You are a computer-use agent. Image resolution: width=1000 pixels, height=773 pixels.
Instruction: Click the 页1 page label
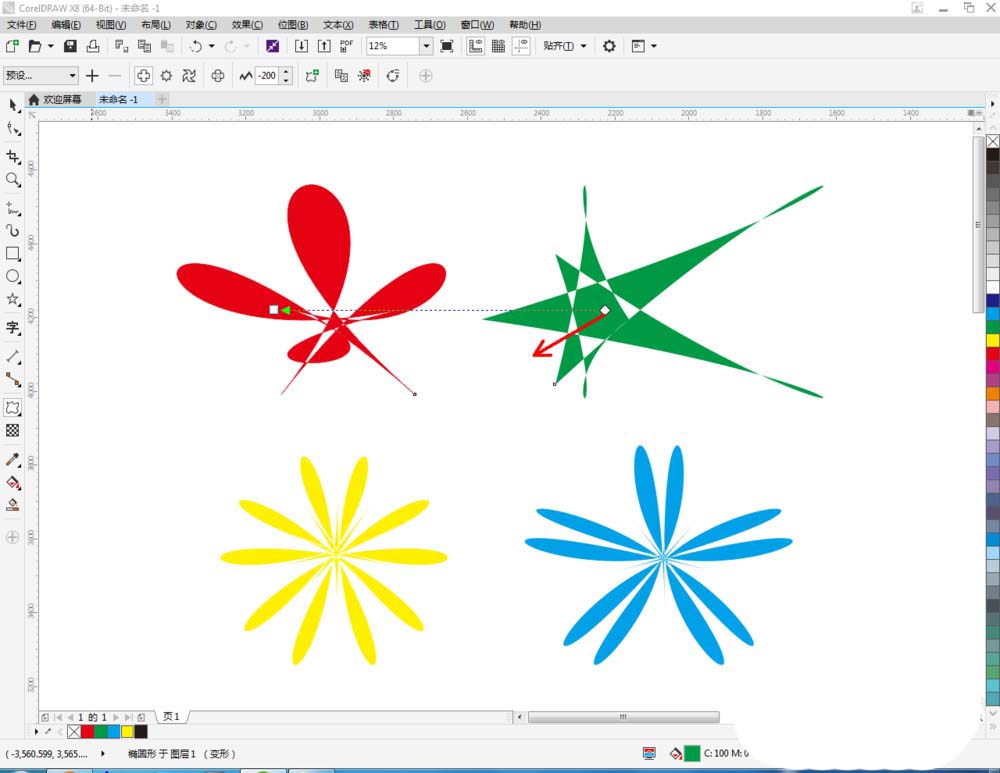(x=170, y=716)
